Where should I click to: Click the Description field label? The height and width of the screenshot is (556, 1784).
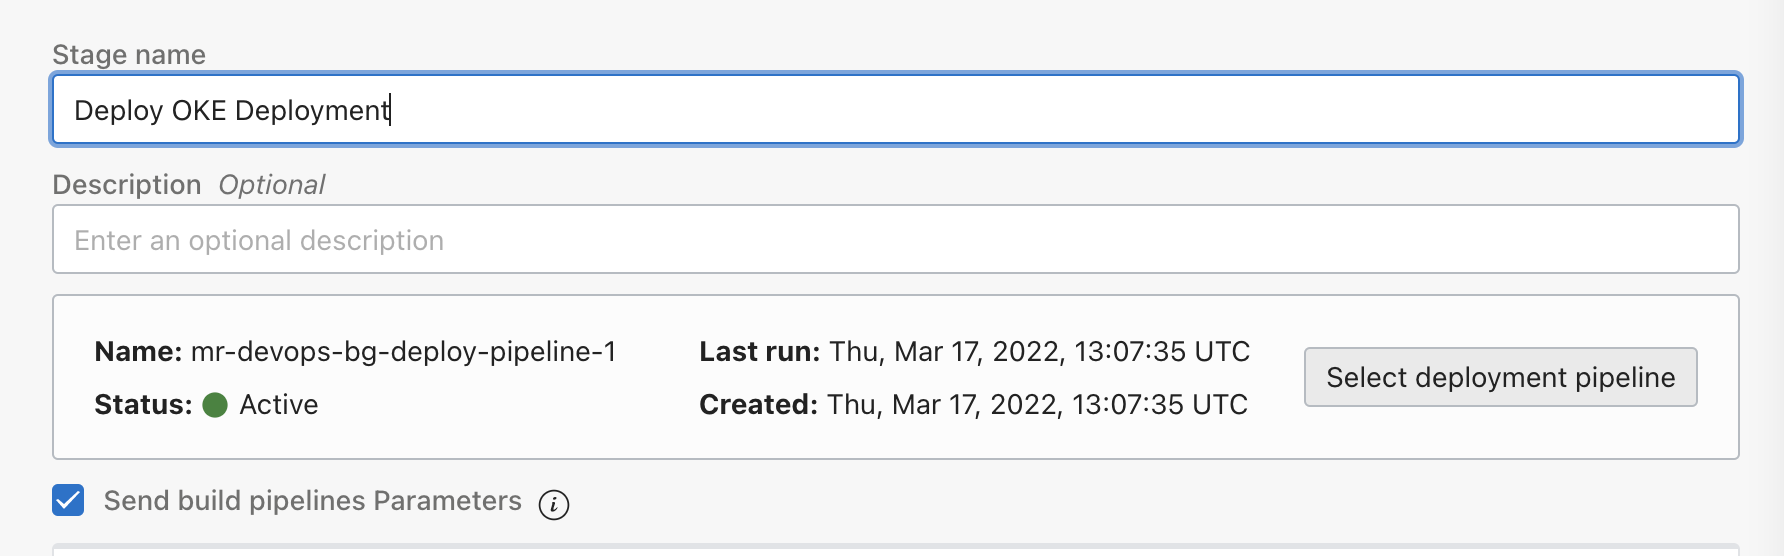[x=127, y=185]
